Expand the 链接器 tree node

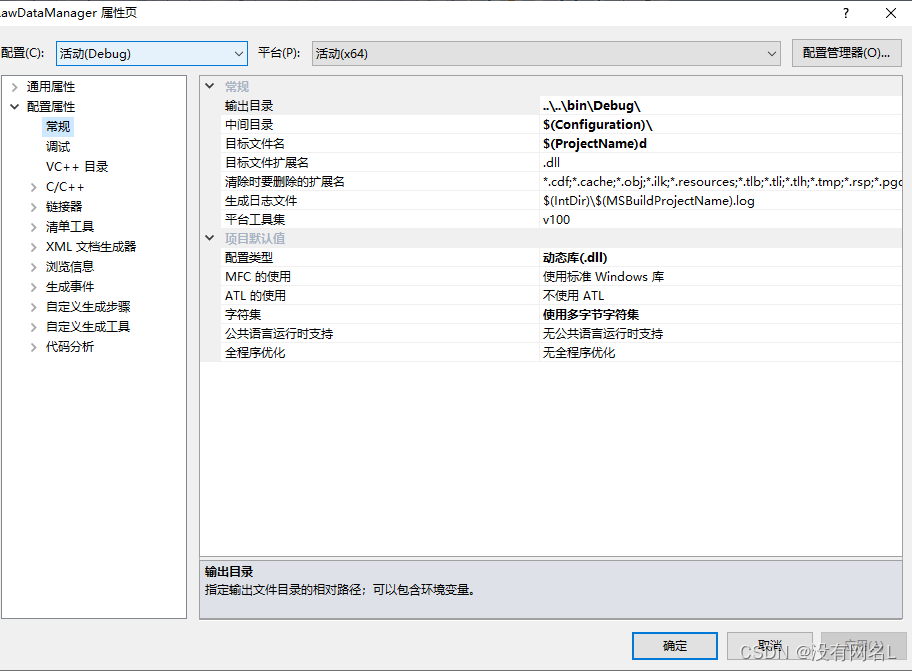(33, 206)
